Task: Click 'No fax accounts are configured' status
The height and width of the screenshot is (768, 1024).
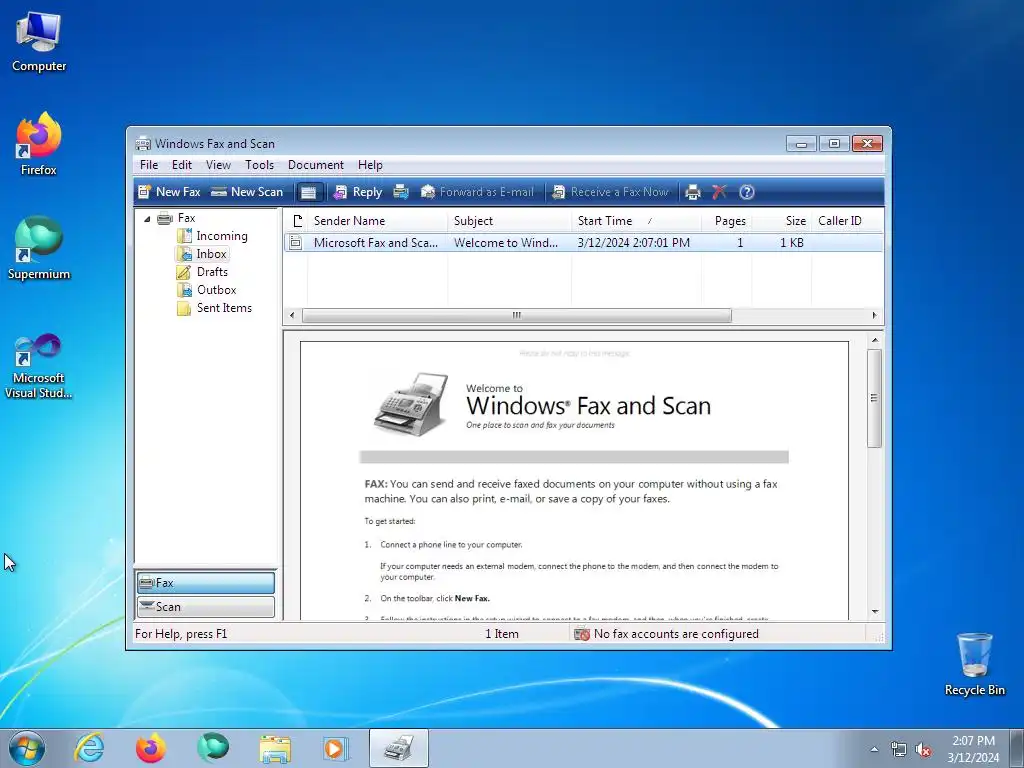Action: coord(676,634)
